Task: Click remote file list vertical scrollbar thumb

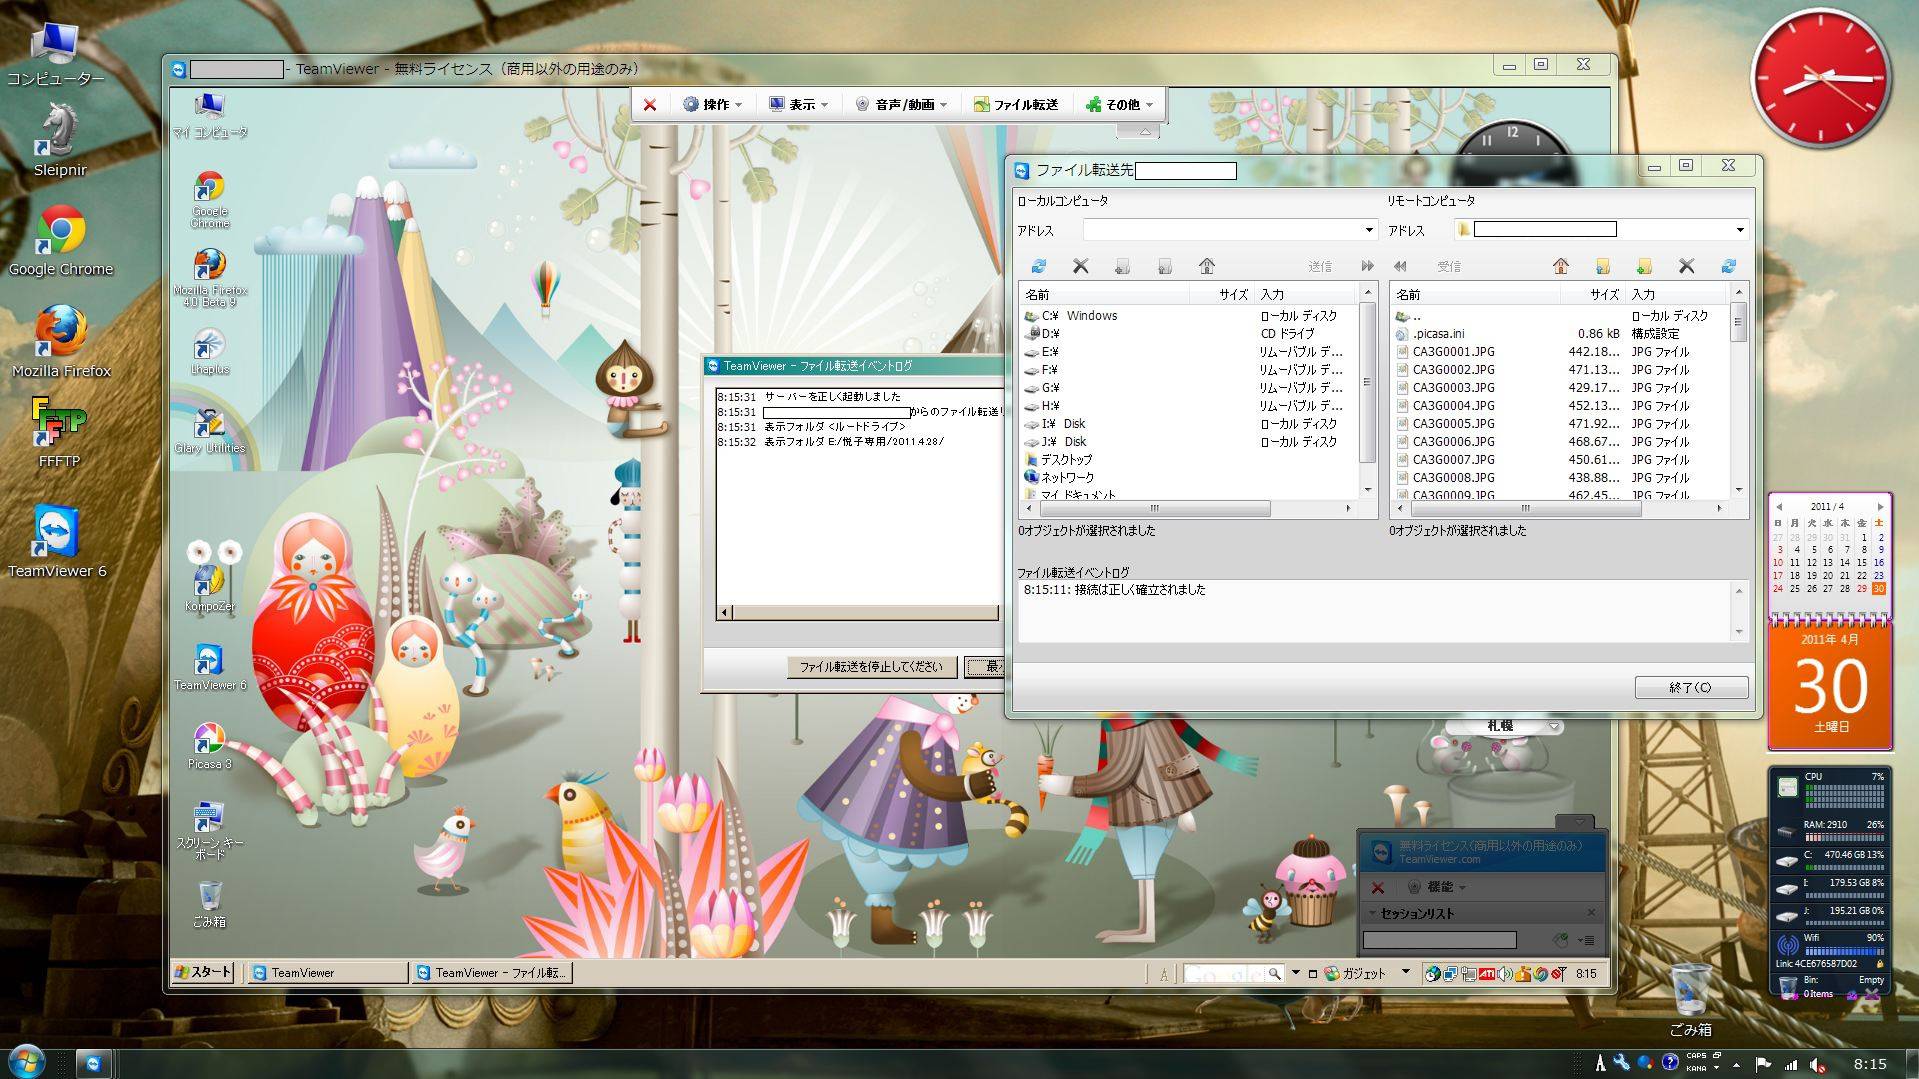Action: 1739,323
